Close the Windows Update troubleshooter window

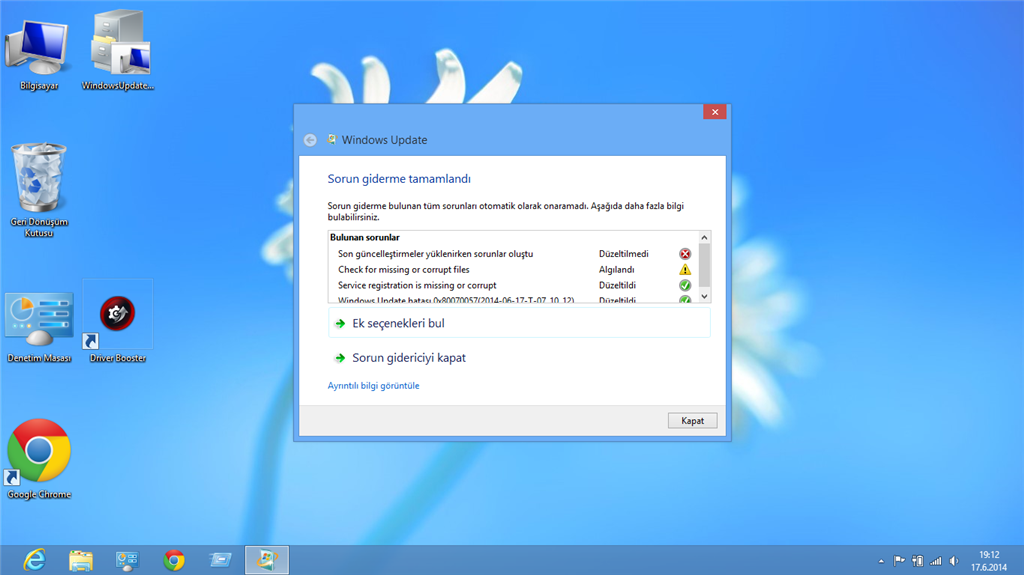[x=715, y=112]
